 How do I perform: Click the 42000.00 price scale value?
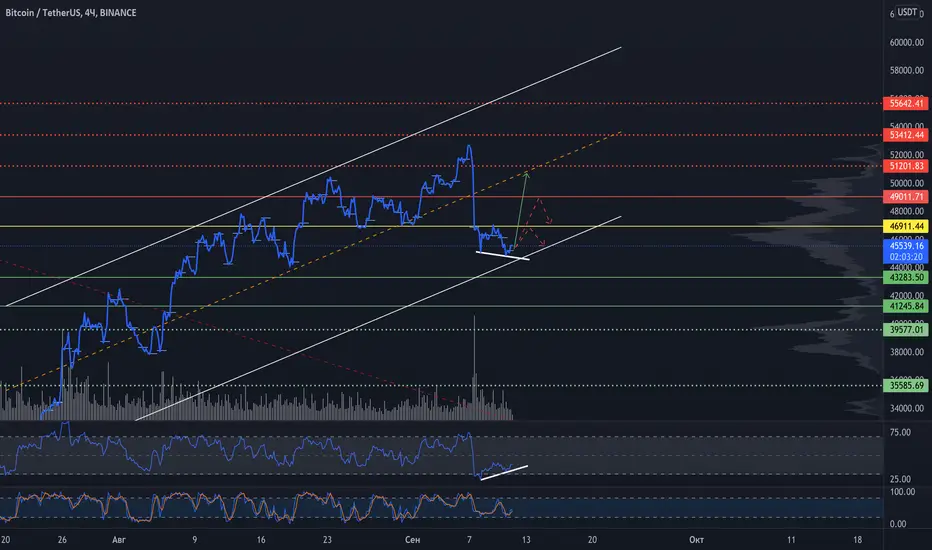pyautogui.click(x=906, y=296)
